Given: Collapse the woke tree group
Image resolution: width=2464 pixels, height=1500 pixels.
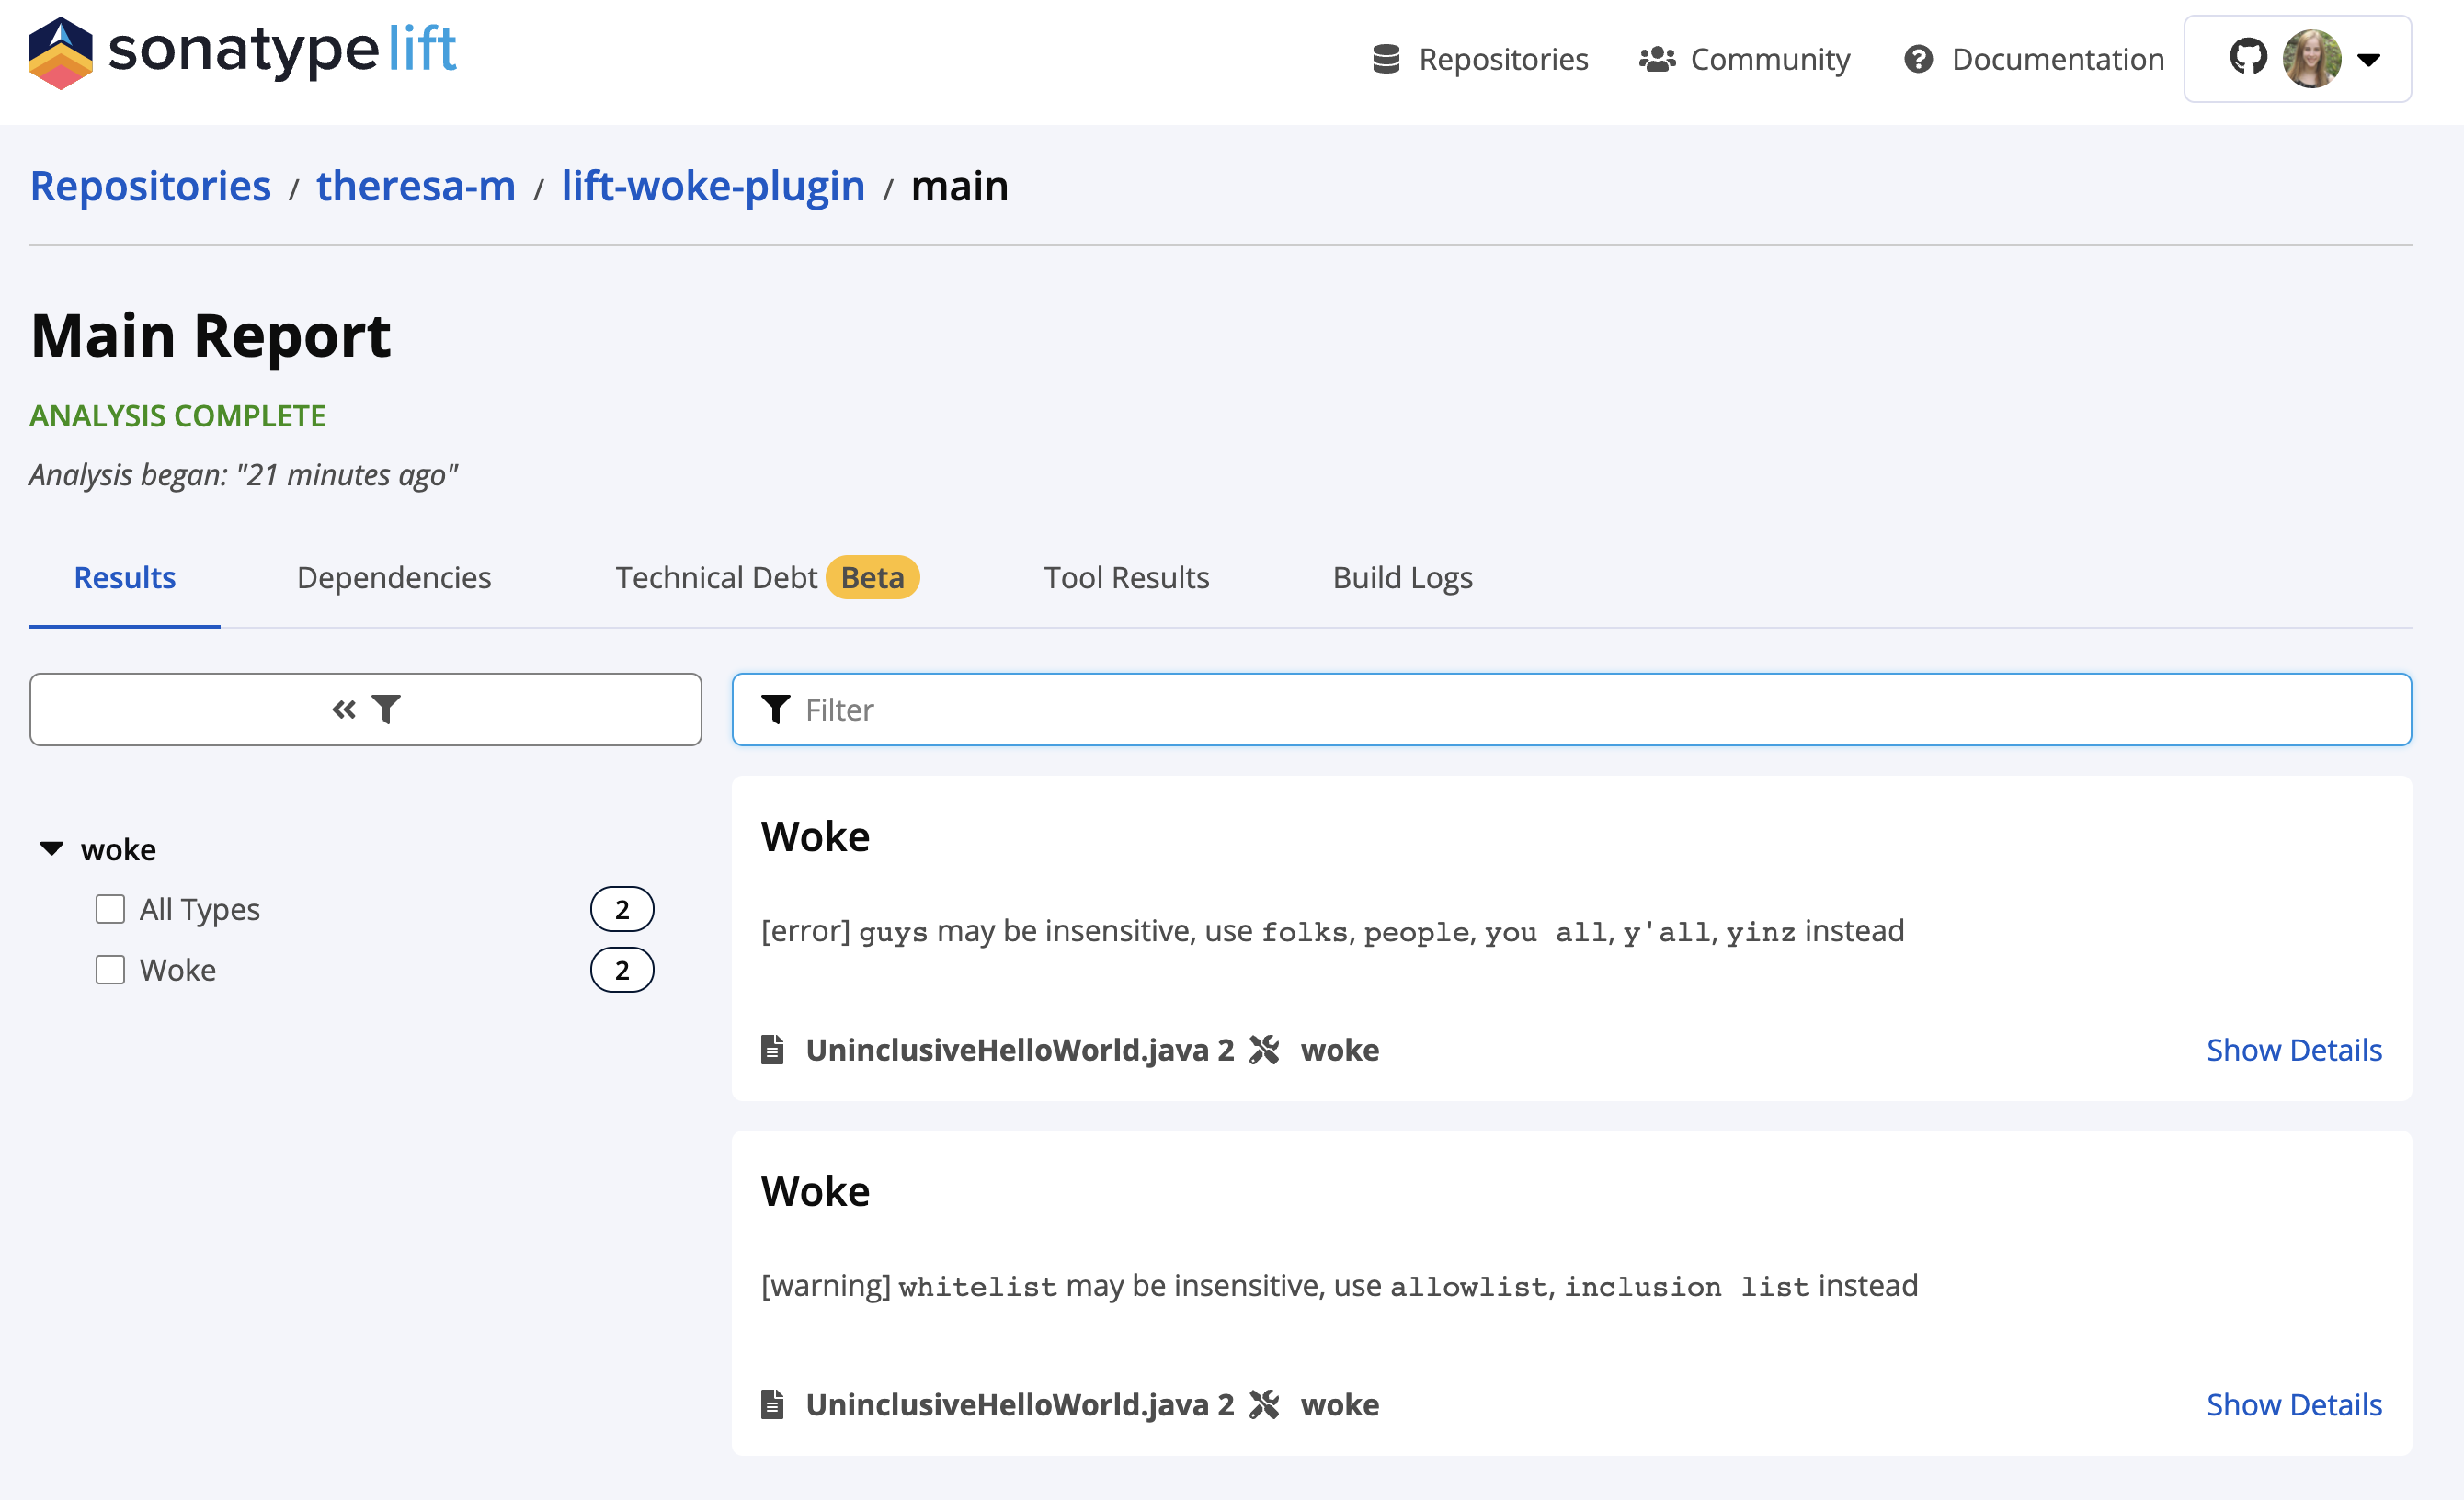Looking at the screenshot, I should pos(51,849).
